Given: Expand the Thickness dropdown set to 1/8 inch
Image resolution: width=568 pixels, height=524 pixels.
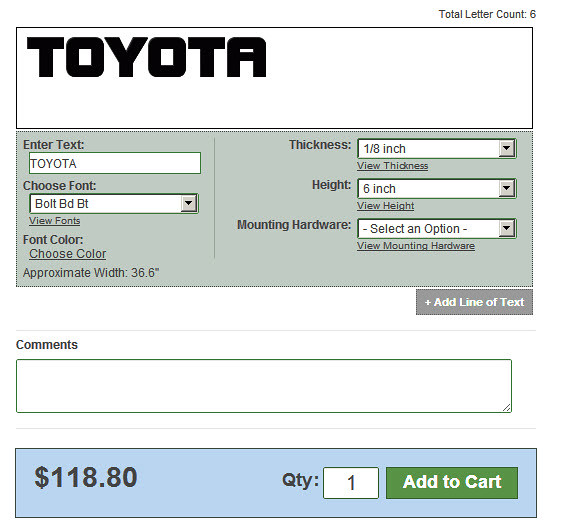Looking at the screenshot, I should (437, 148).
